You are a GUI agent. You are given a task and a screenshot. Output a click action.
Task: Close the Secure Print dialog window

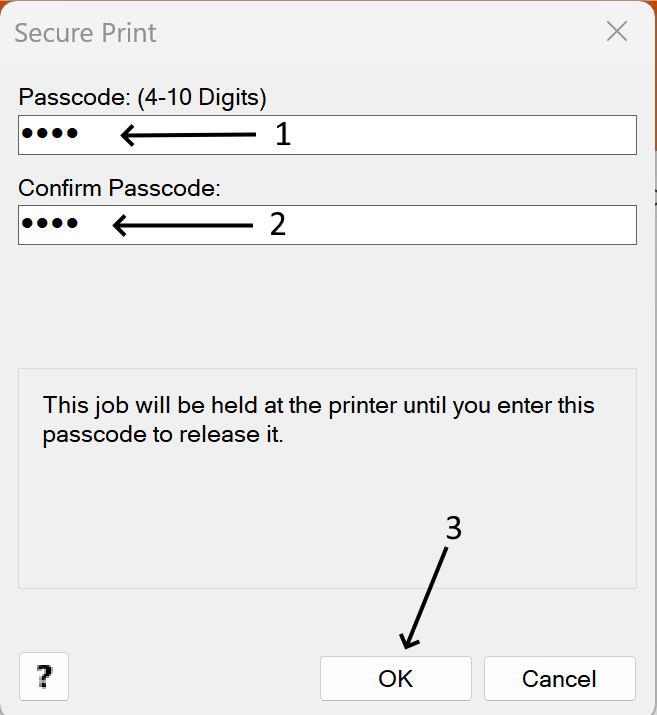(x=617, y=31)
